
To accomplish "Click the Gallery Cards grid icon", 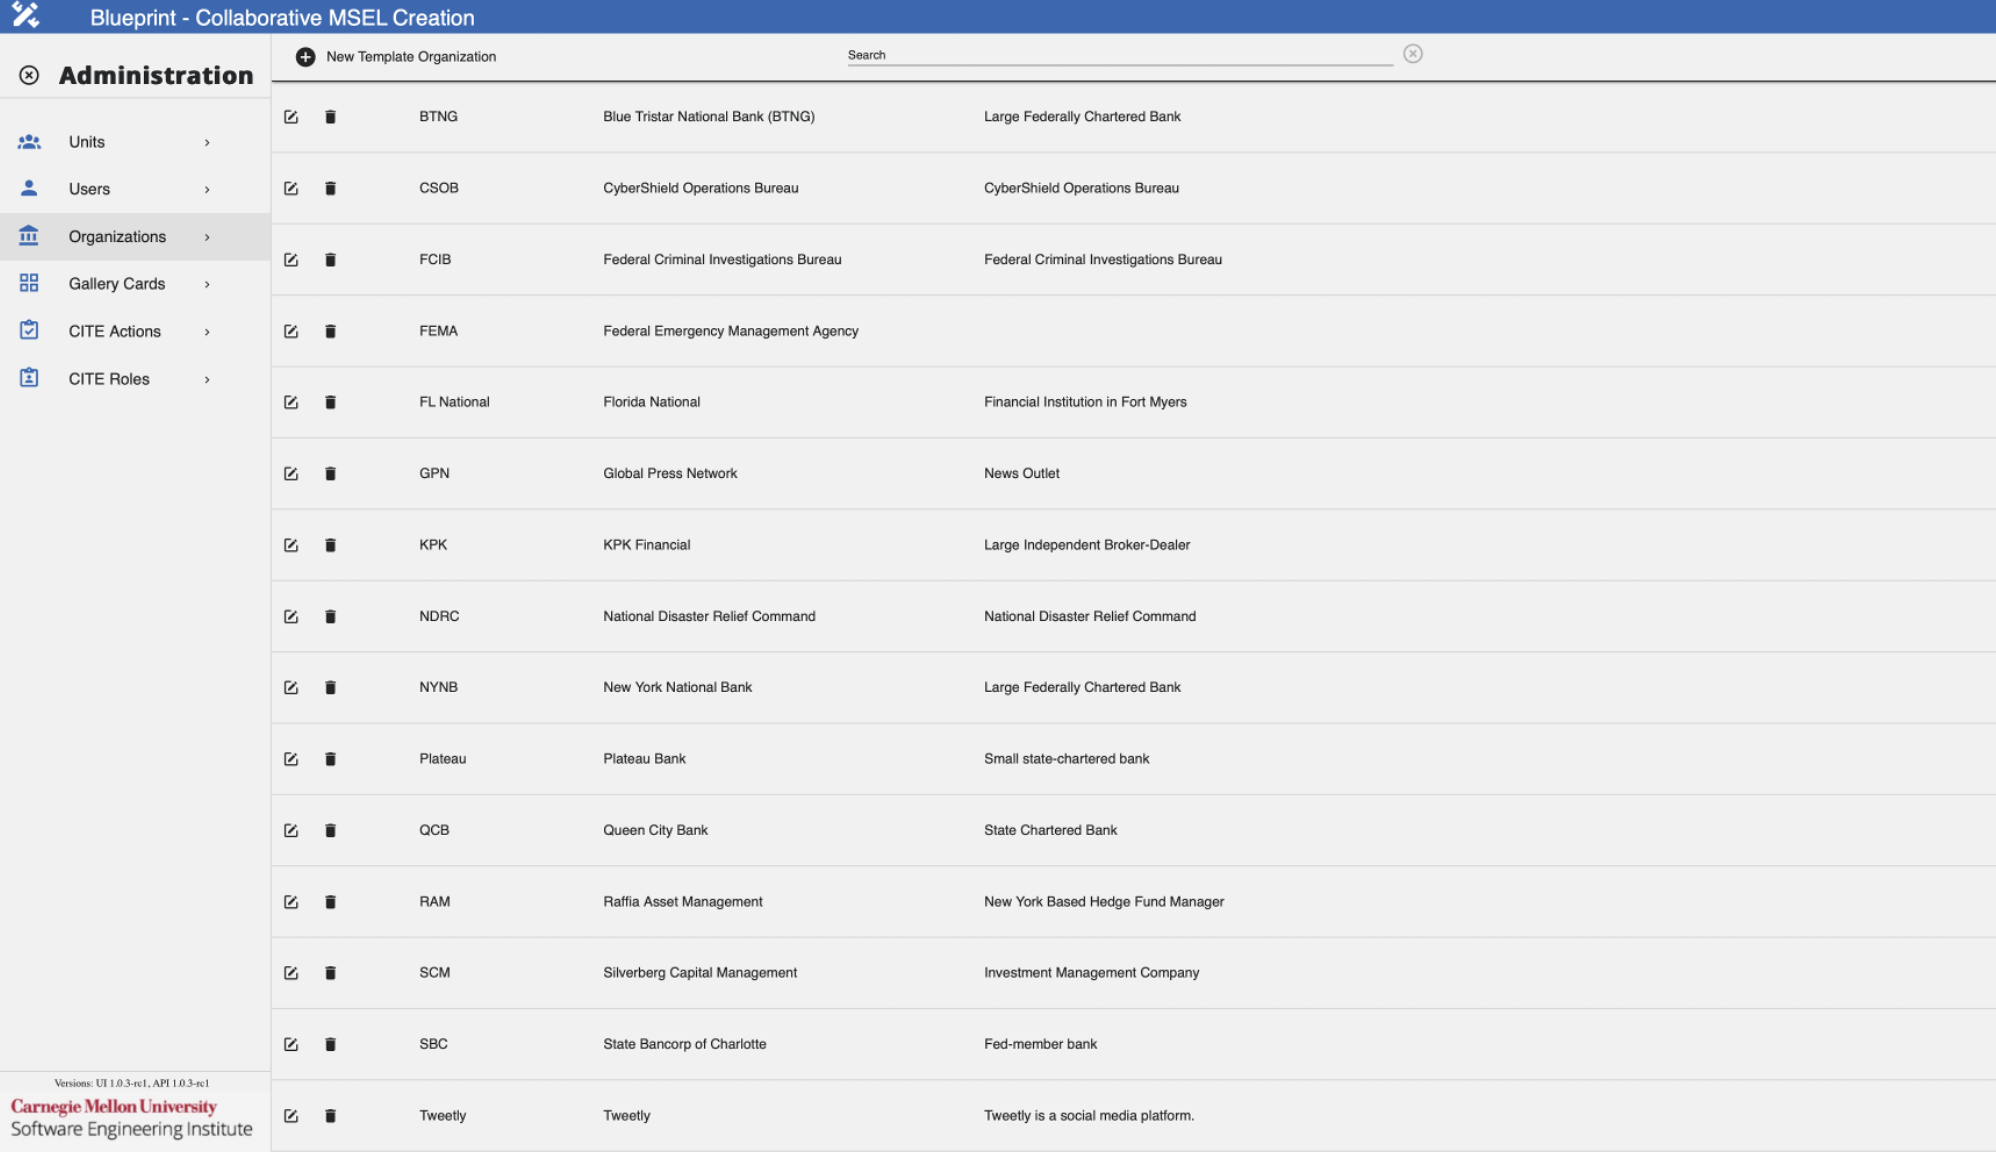I will click(29, 283).
